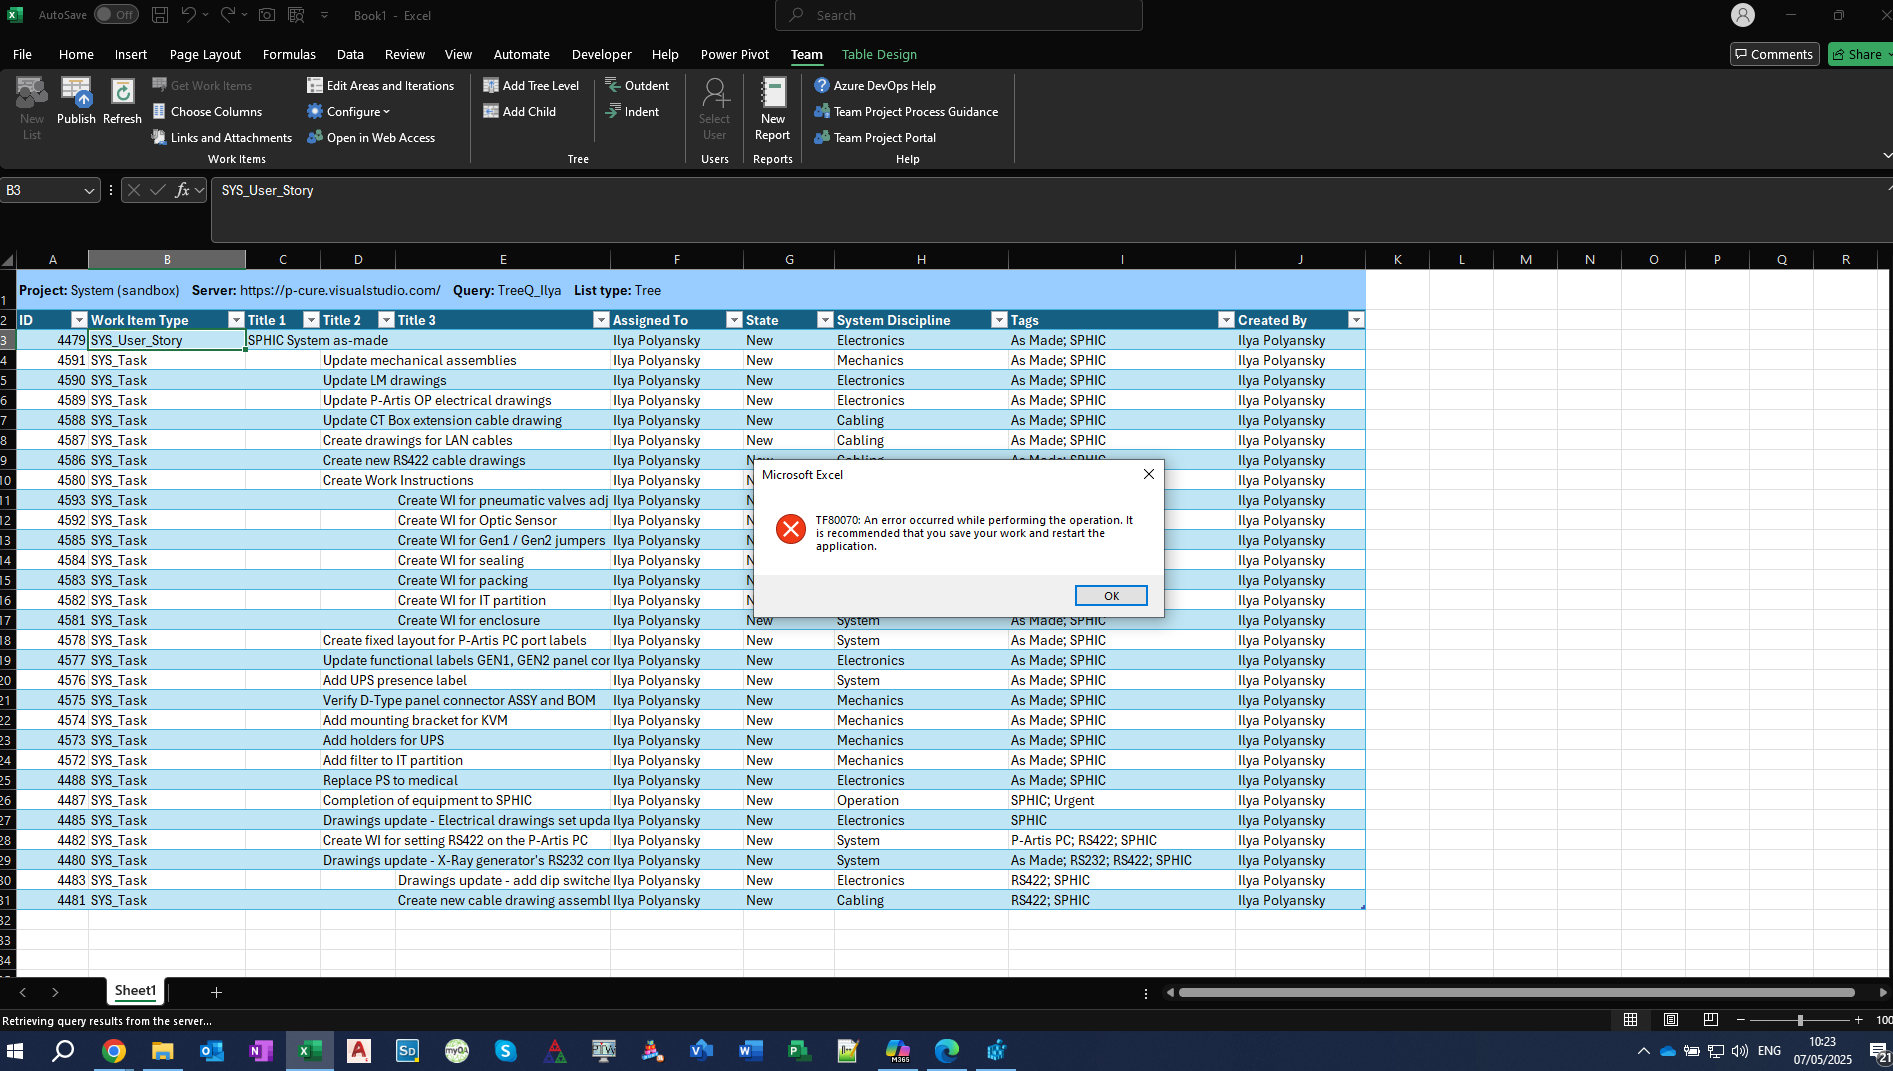
Task: Click the zoom out minus button
Action: [1741, 1020]
